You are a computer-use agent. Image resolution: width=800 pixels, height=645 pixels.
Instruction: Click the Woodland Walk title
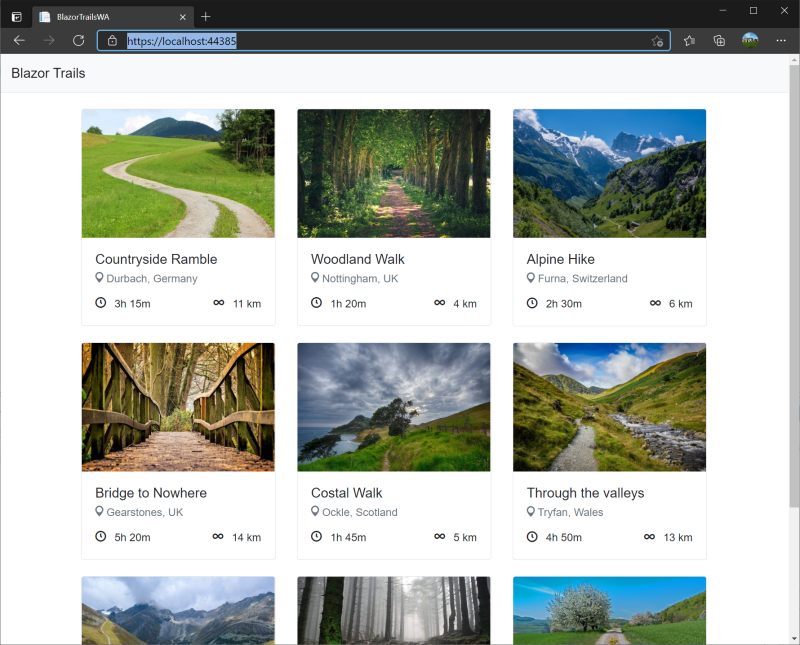tap(358, 259)
